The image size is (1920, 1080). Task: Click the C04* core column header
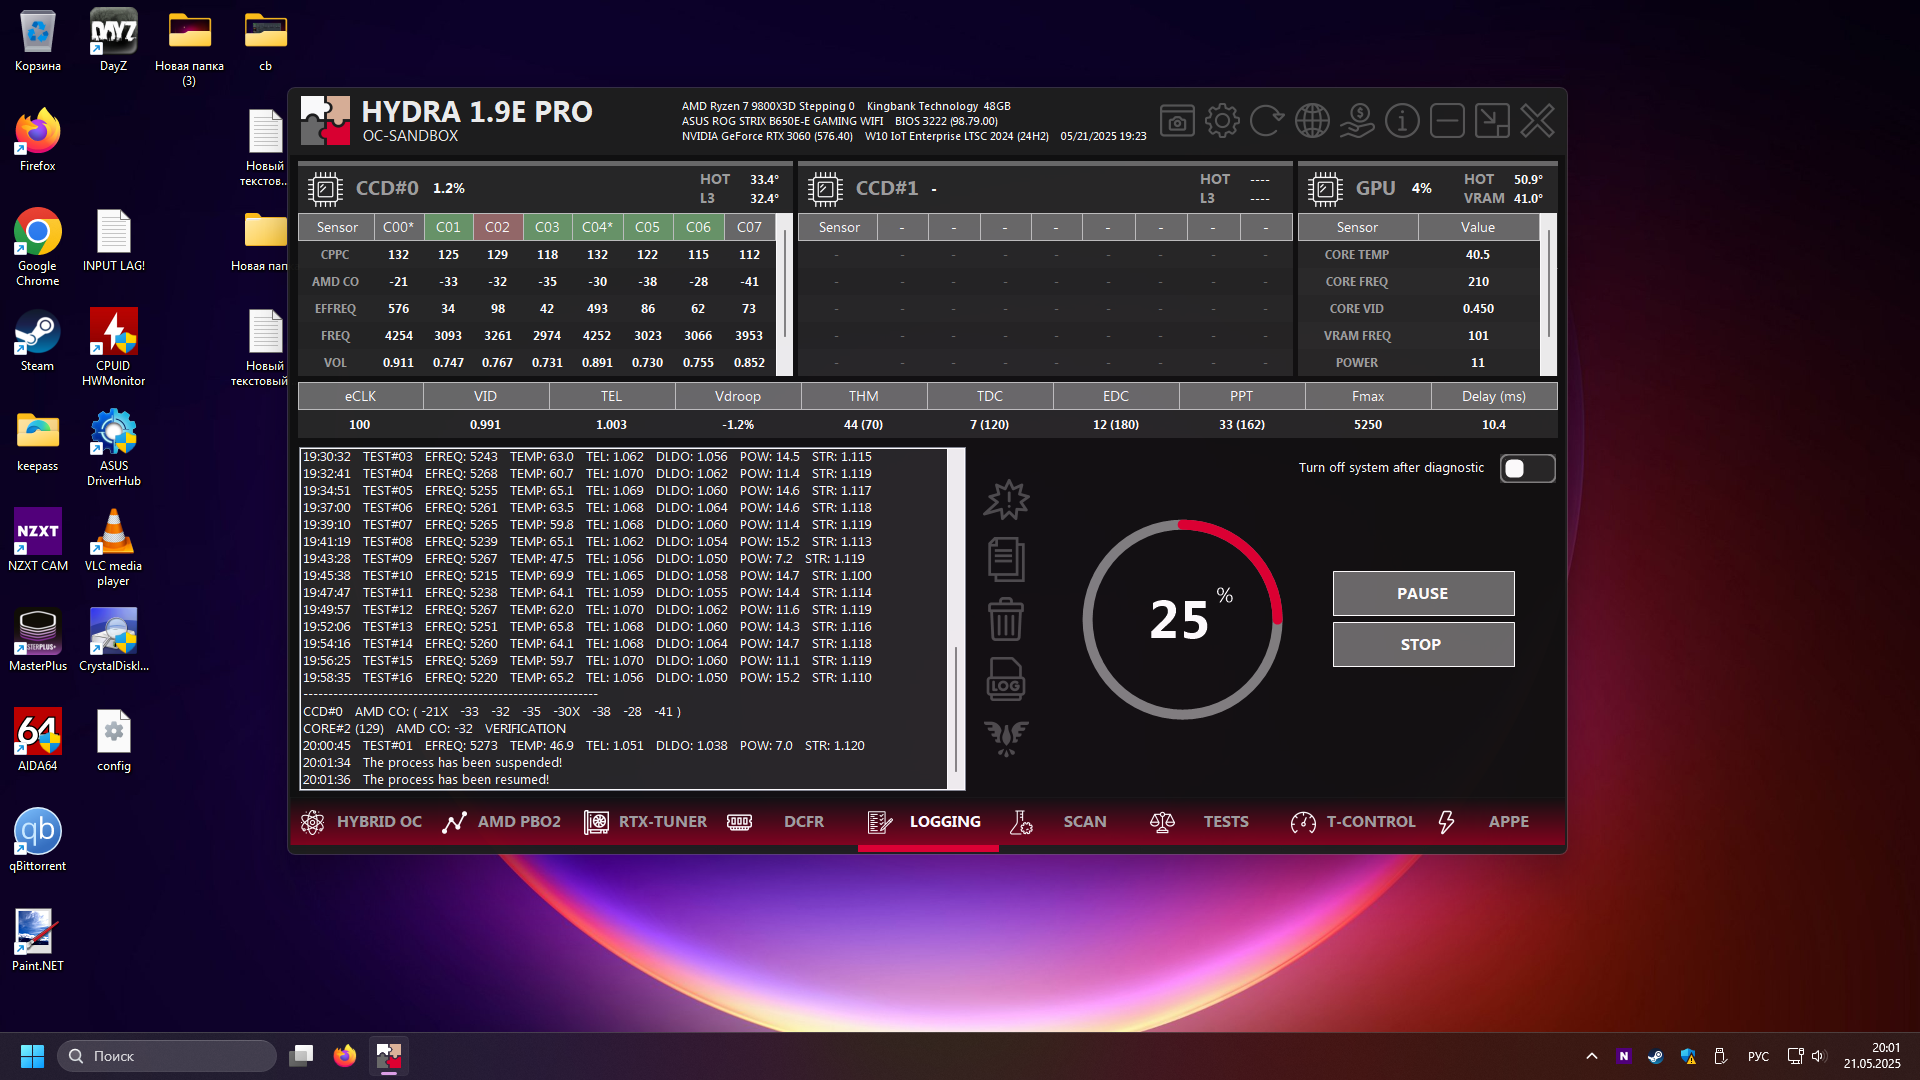597,227
